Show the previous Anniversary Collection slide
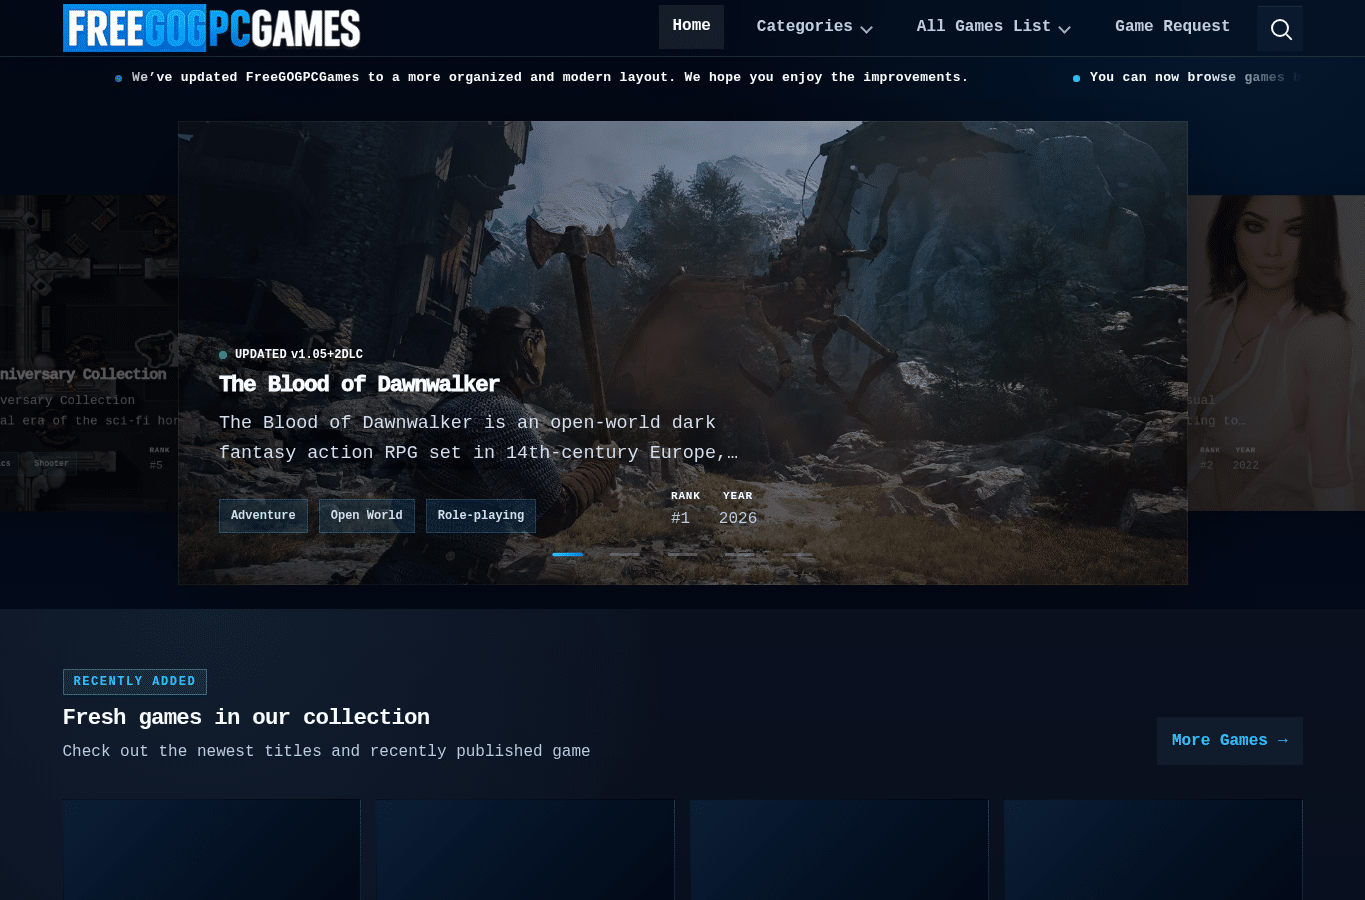The height and width of the screenshot is (900, 1365). point(89,353)
